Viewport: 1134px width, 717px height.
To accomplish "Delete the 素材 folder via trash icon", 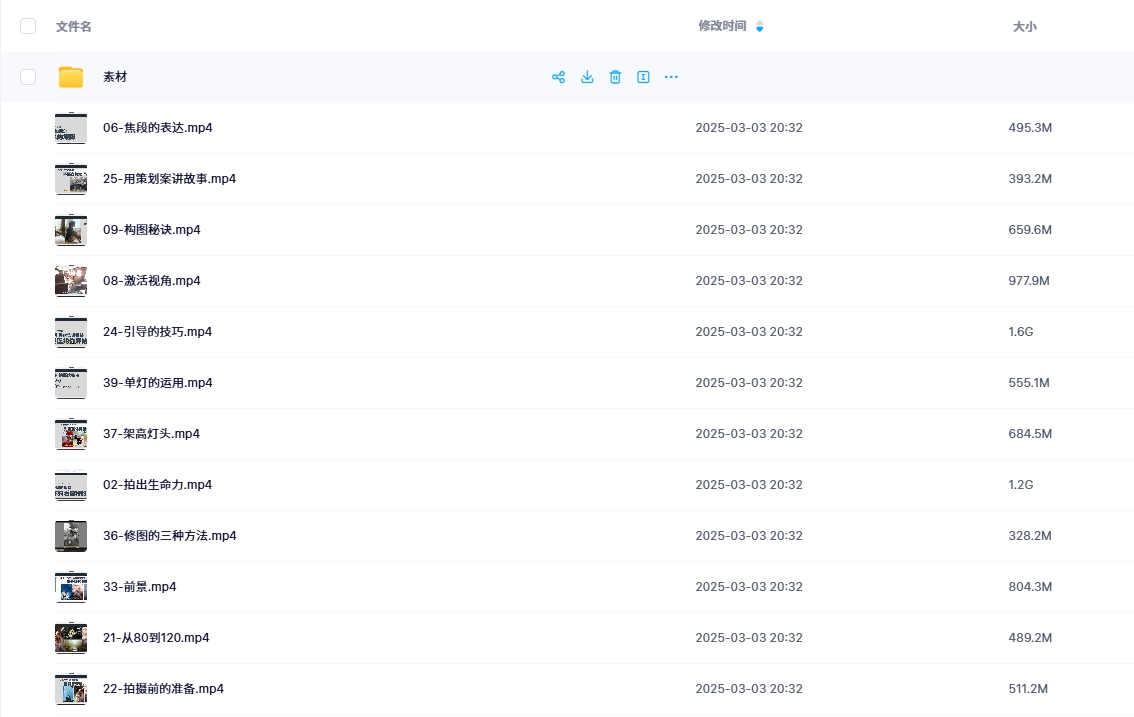I will tap(615, 77).
